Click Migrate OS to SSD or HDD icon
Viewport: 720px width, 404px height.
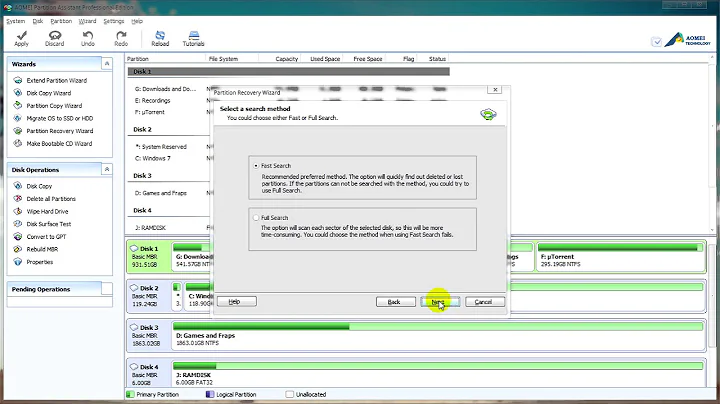pyautogui.click(x=18, y=118)
